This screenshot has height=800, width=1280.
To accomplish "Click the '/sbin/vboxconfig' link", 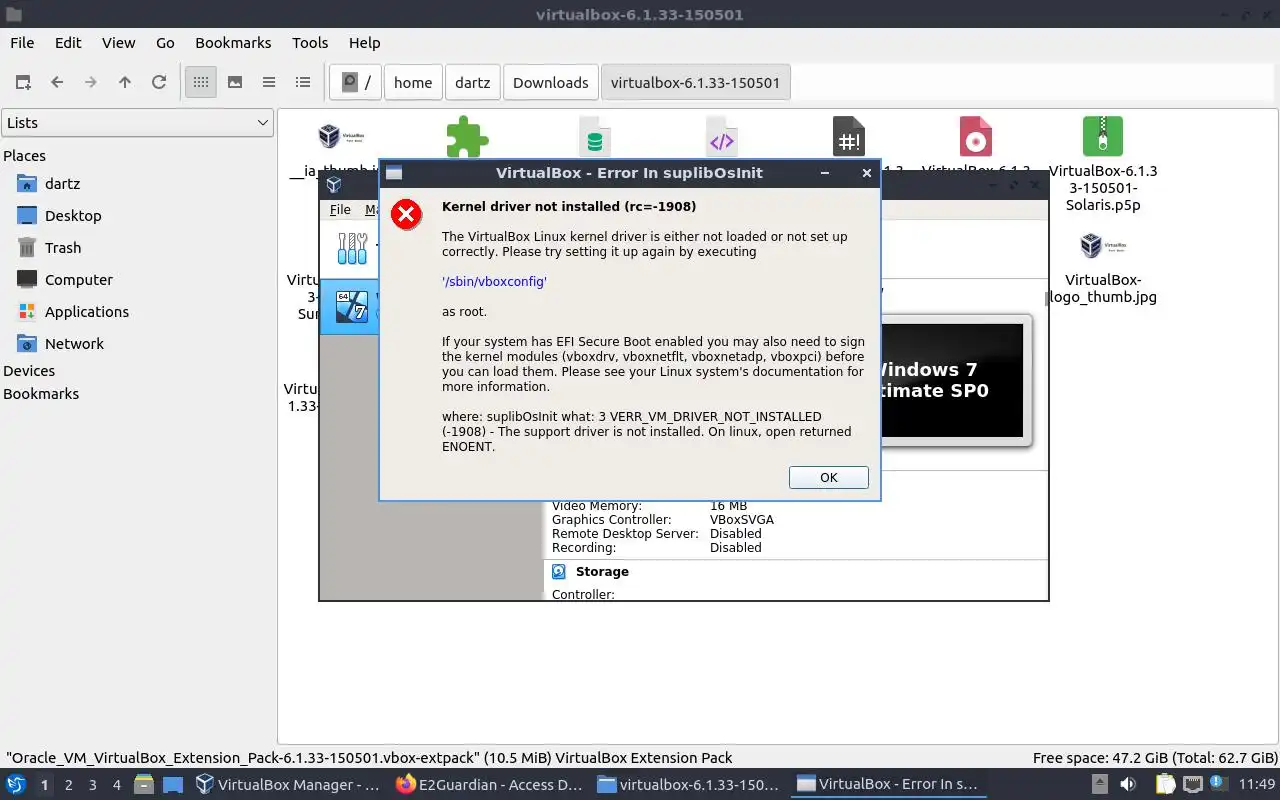I will click(x=494, y=282).
